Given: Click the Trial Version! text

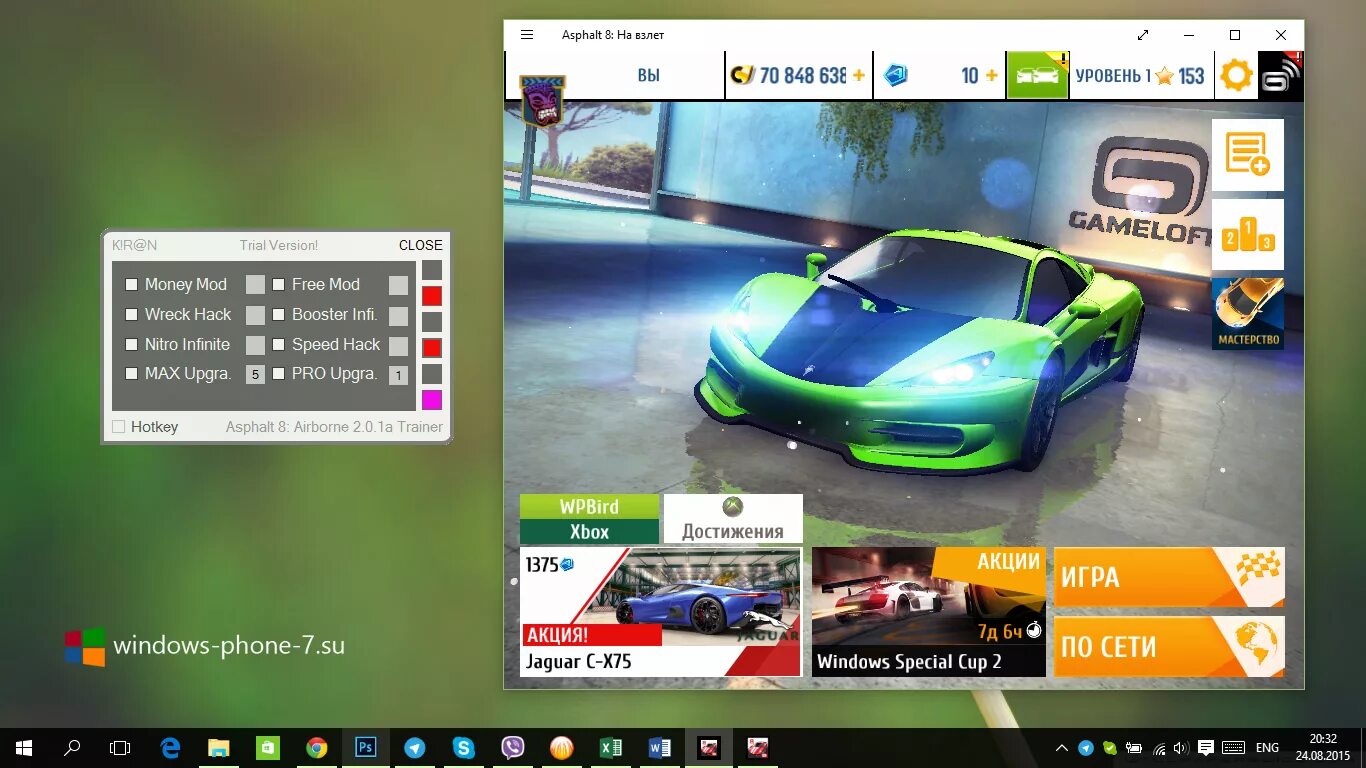Looking at the screenshot, I should [x=278, y=245].
